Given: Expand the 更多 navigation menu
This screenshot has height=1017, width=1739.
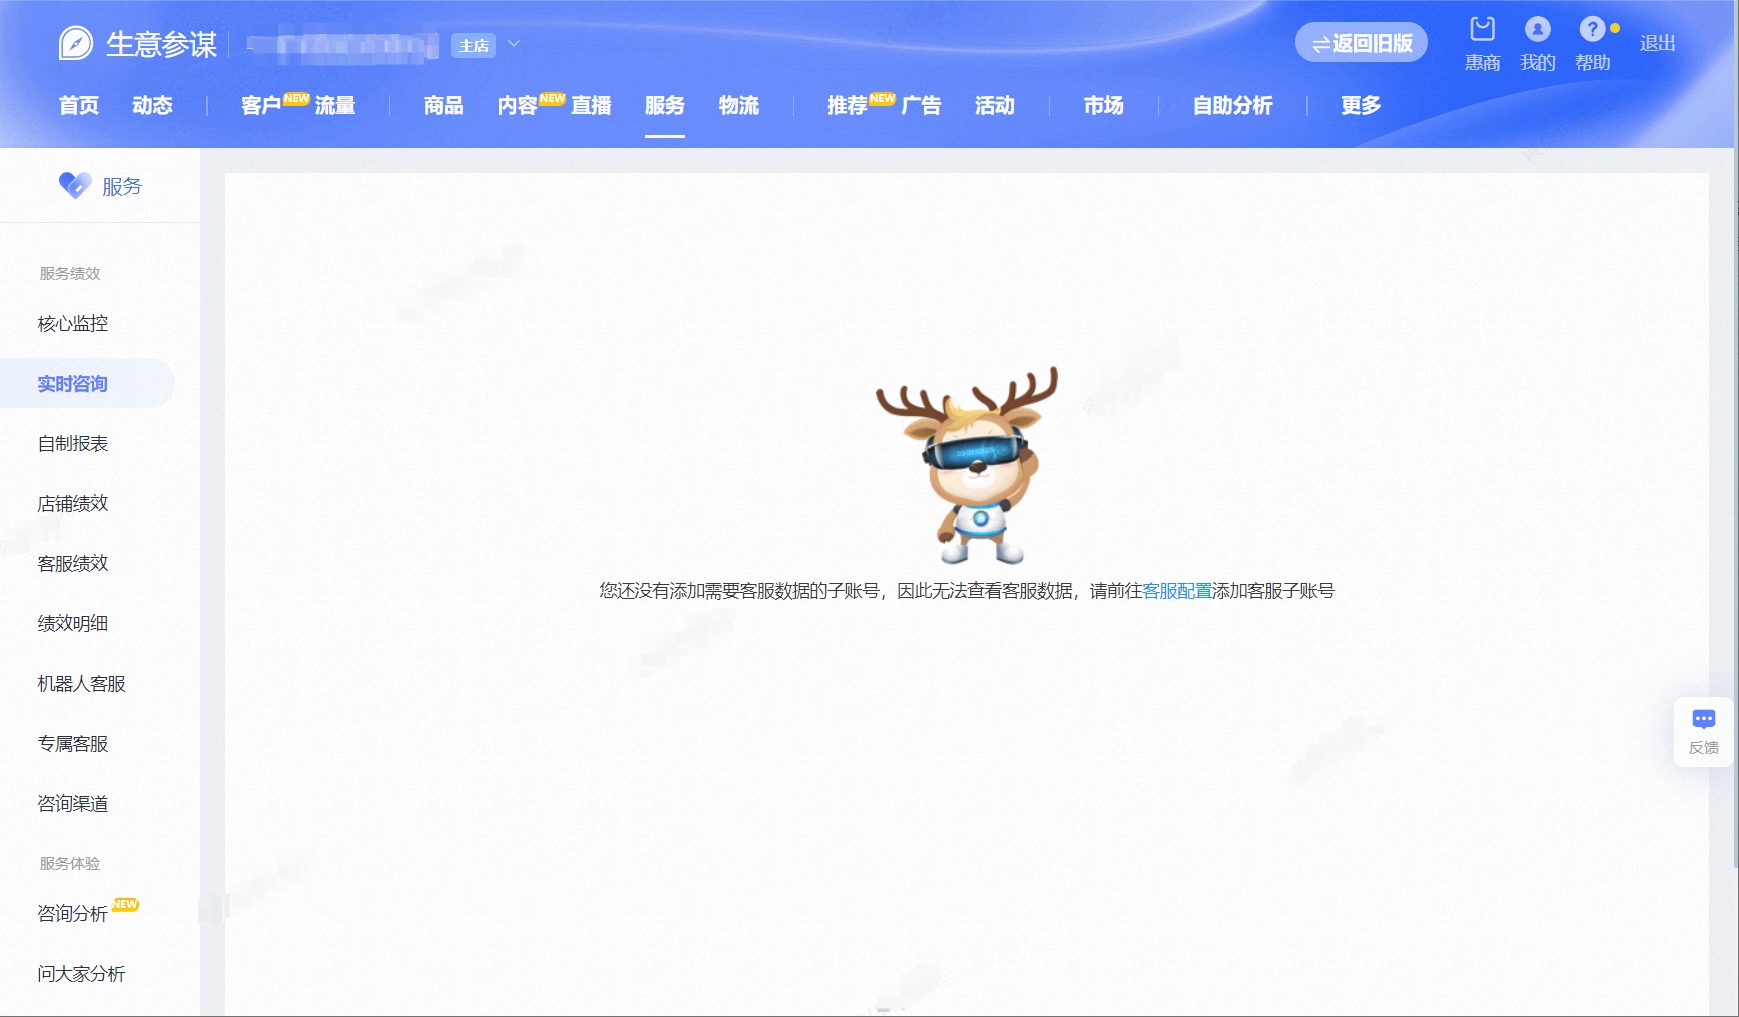Looking at the screenshot, I should pos(1361,106).
